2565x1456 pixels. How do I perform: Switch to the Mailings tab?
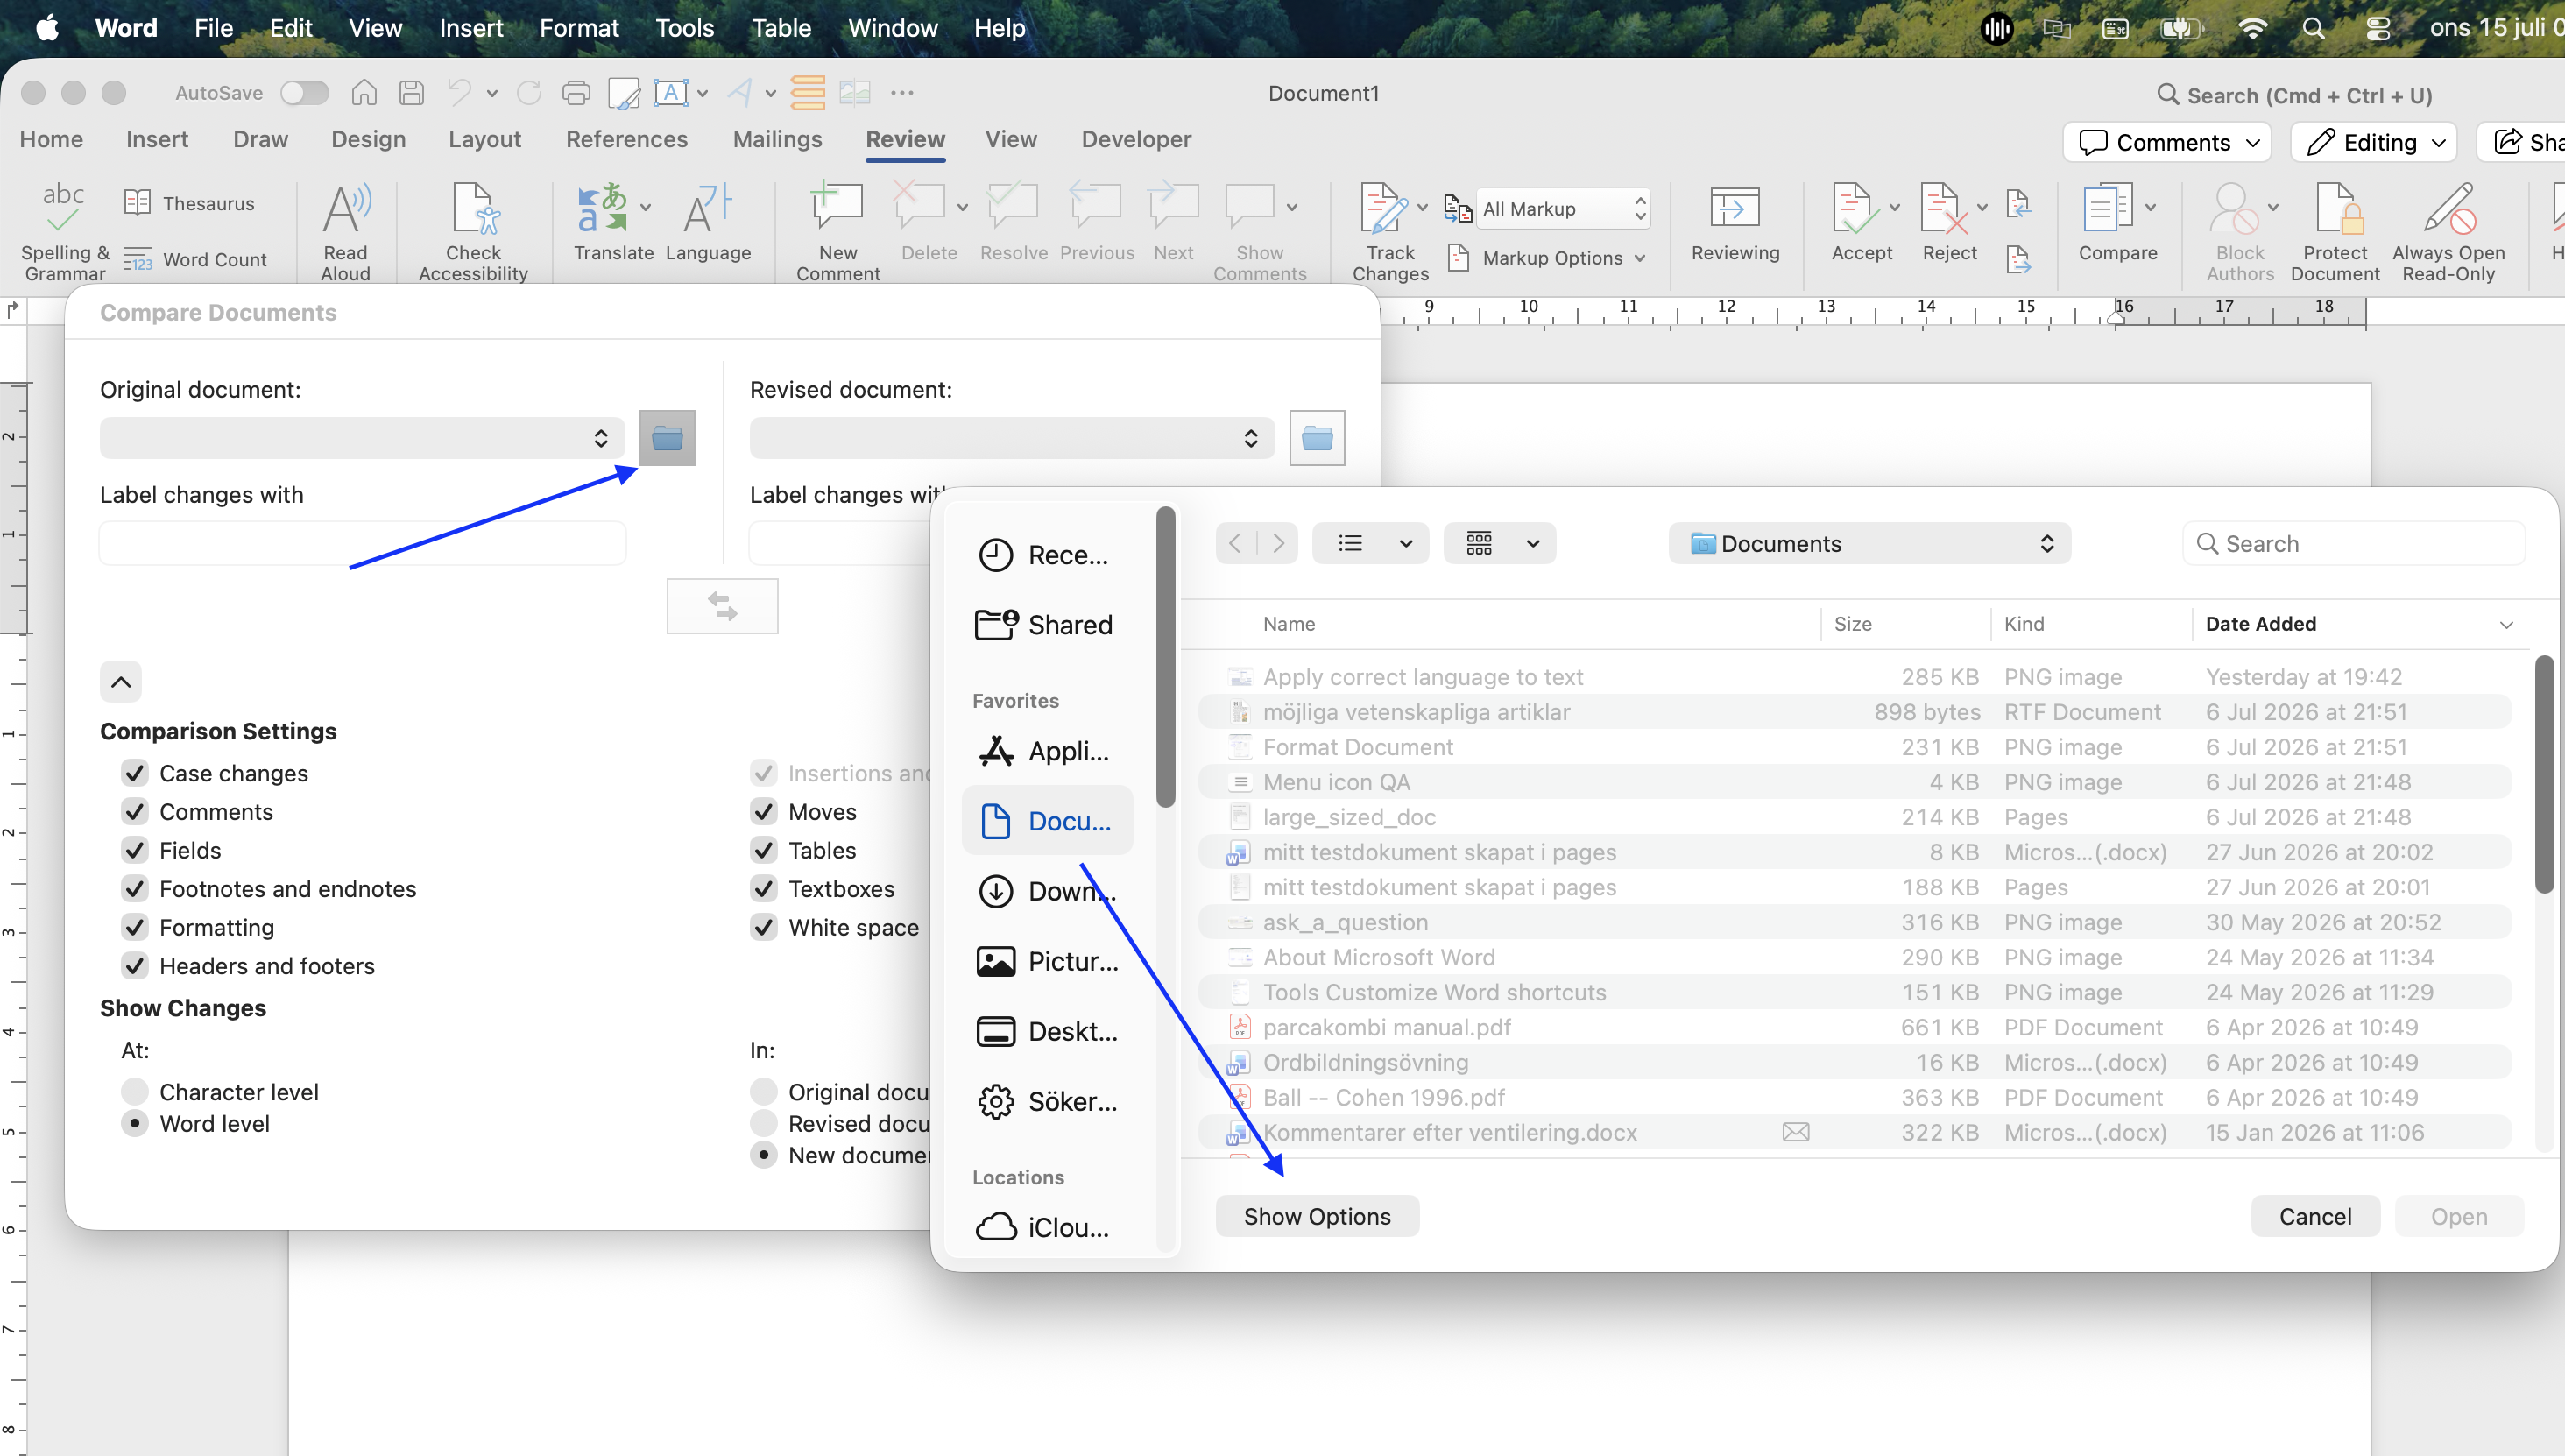pos(777,139)
